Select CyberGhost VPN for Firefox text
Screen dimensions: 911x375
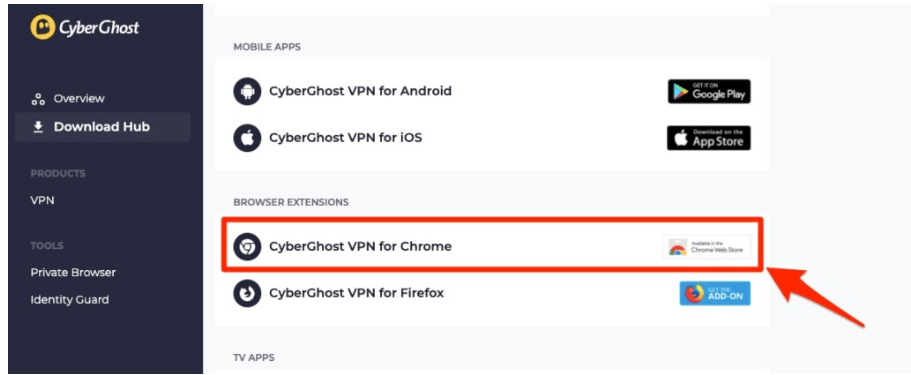coord(356,293)
